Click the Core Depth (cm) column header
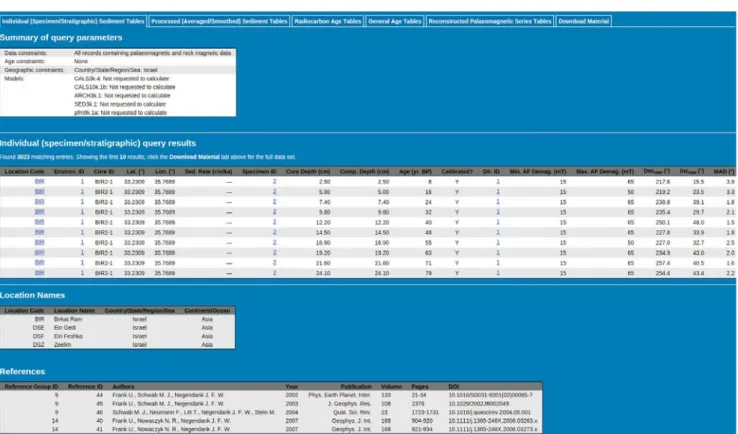Image resolution: width=738 pixels, height=434 pixels. [x=308, y=172]
